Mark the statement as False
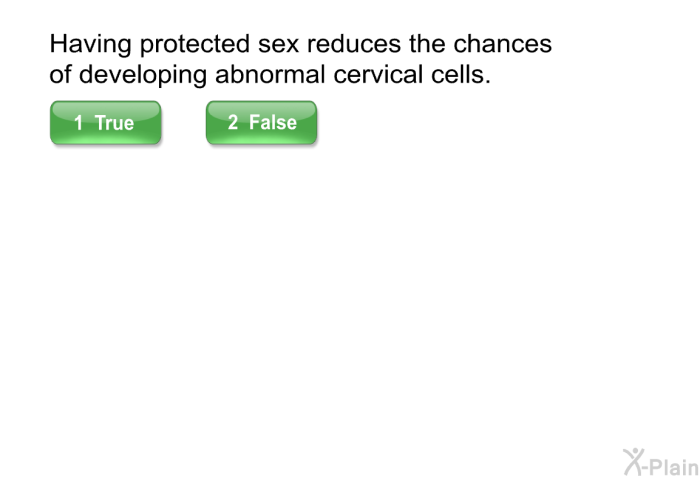This screenshot has height=480, width=700. 262,123
